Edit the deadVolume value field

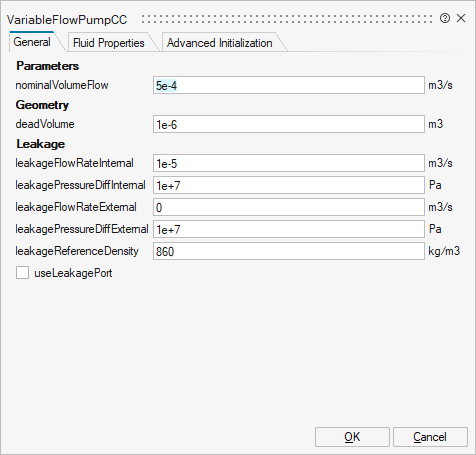pos(289,124)
